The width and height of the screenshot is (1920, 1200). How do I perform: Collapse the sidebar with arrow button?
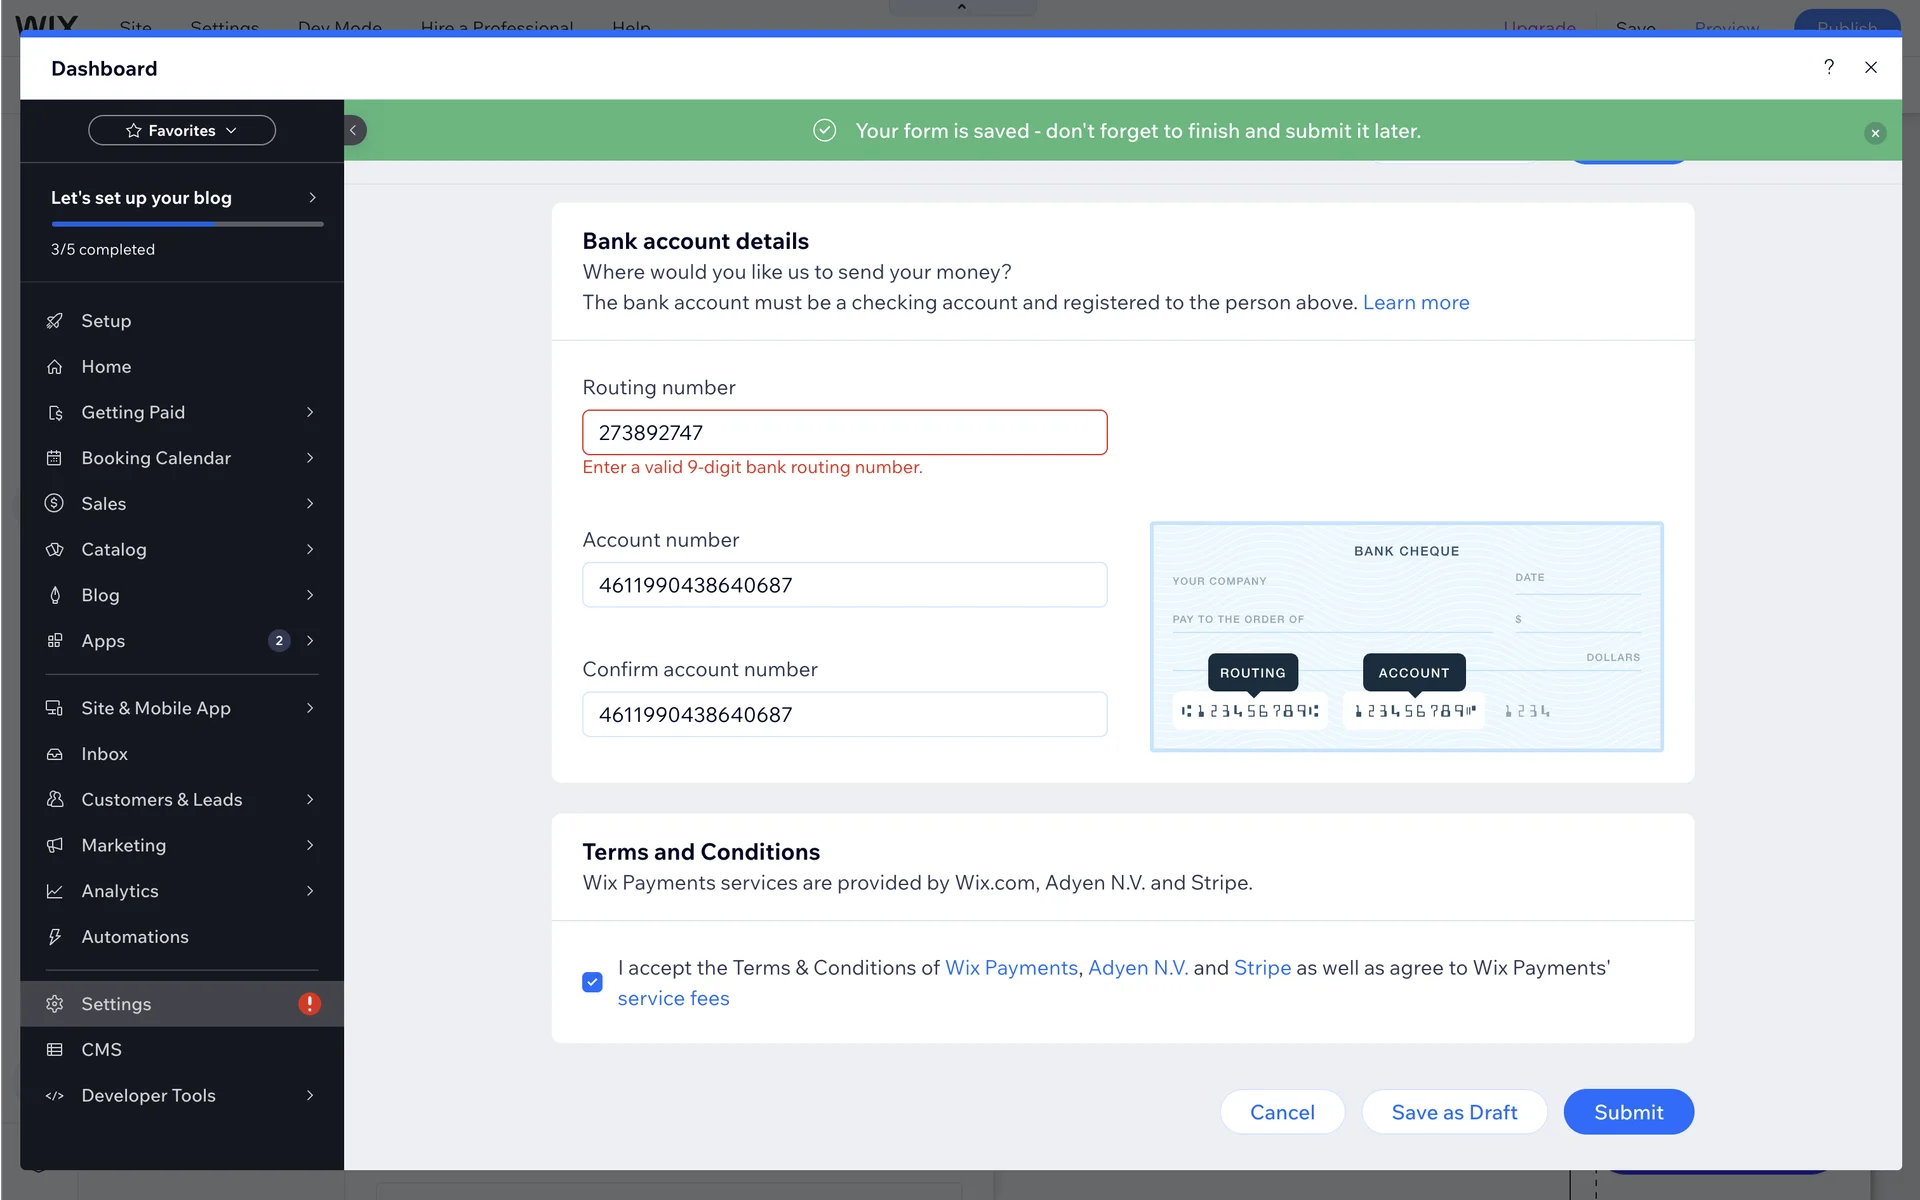[x=354, y=130]
